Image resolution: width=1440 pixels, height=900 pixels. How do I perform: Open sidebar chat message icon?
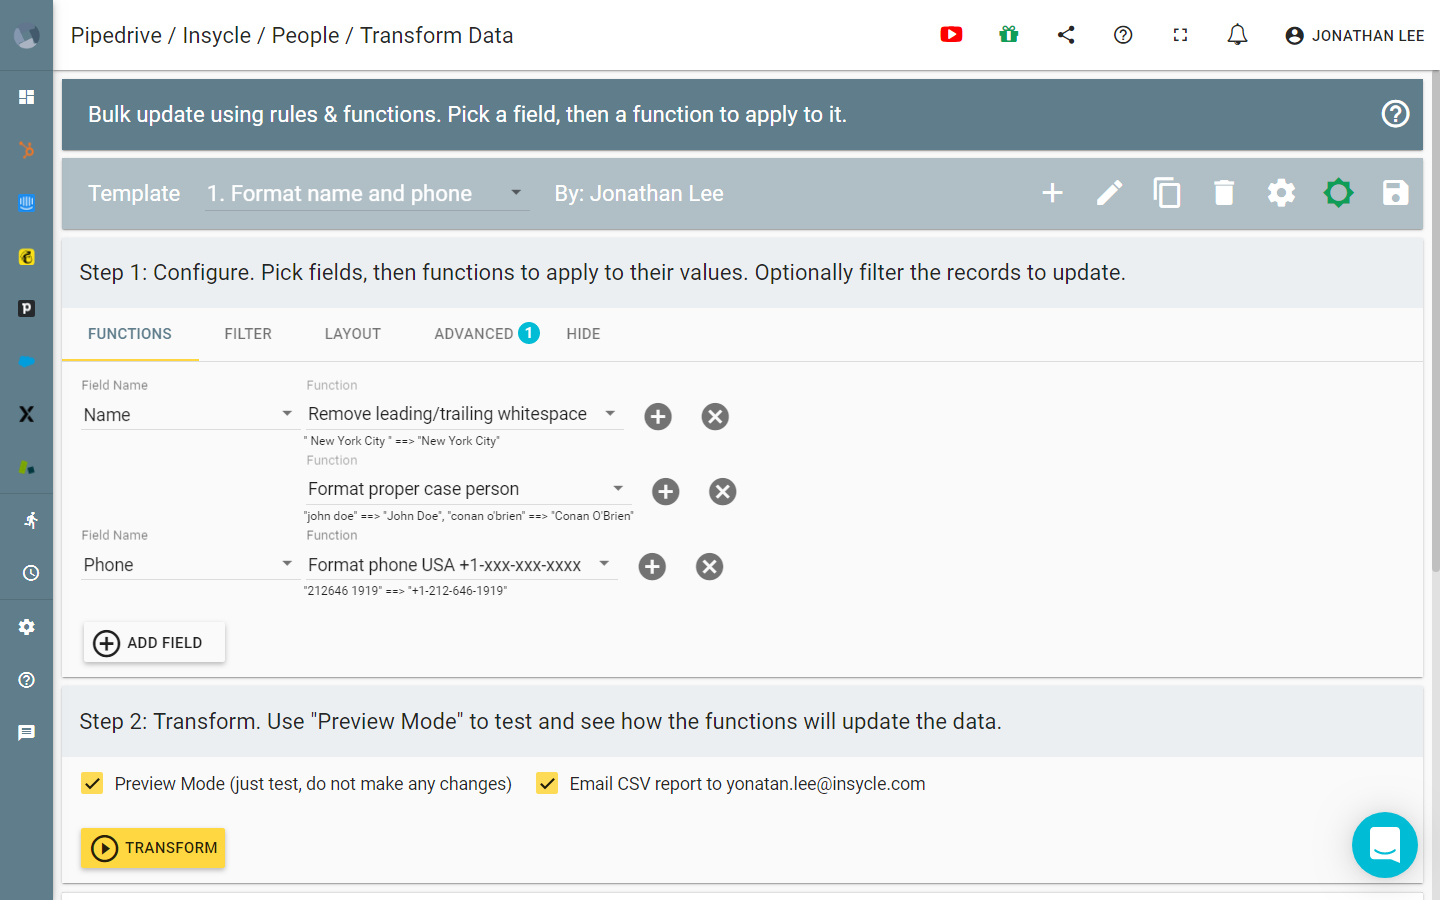pyautogui.click(x=27, y=733)
